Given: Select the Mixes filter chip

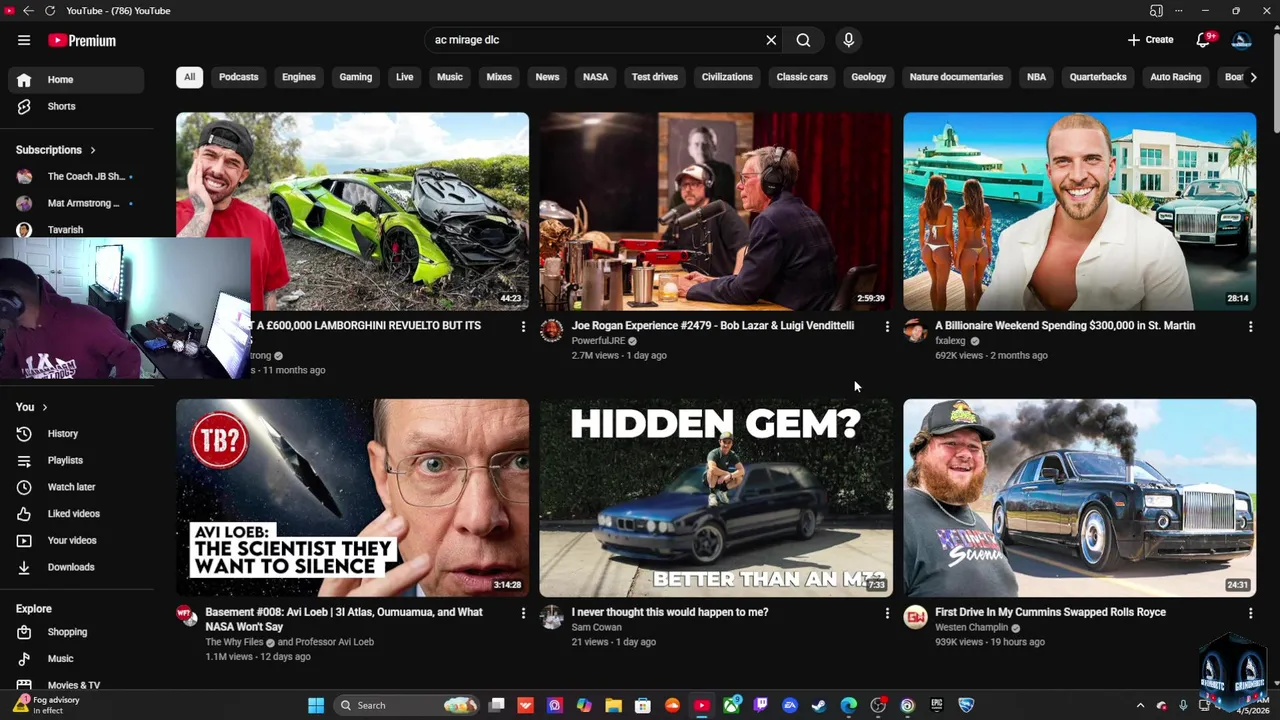Looking at the screenshot, I should pos(499,77).
